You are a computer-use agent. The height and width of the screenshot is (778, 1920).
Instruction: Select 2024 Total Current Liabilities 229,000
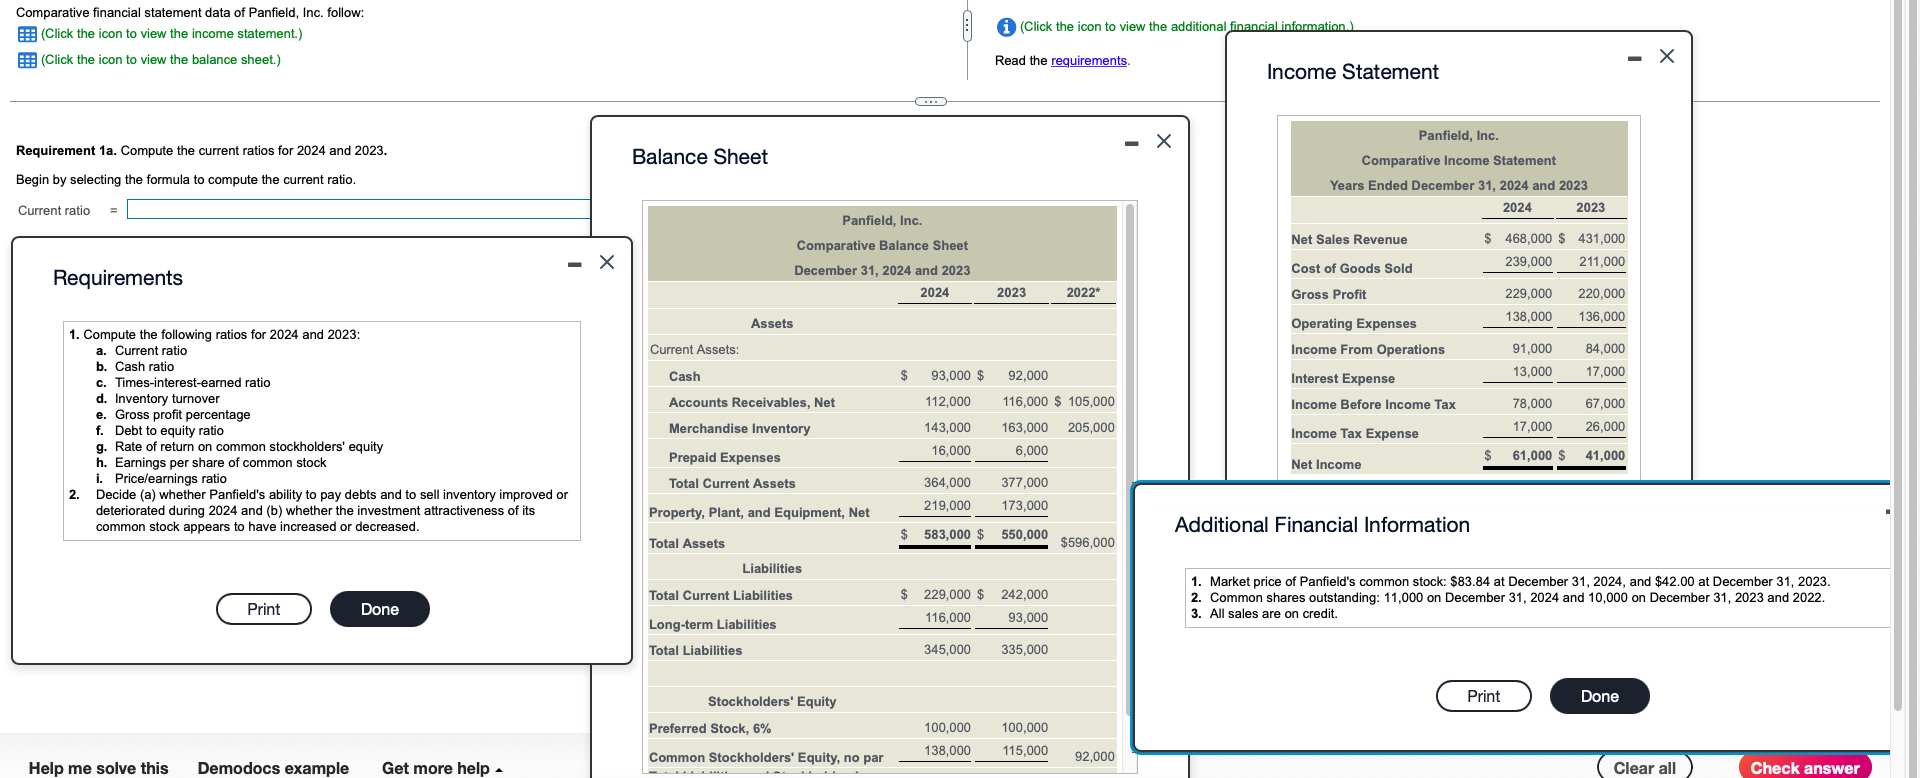947,595
